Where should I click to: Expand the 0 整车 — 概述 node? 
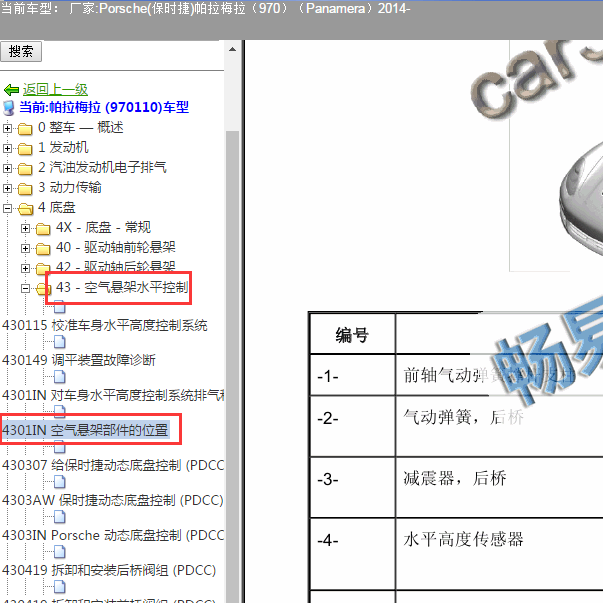7,128
